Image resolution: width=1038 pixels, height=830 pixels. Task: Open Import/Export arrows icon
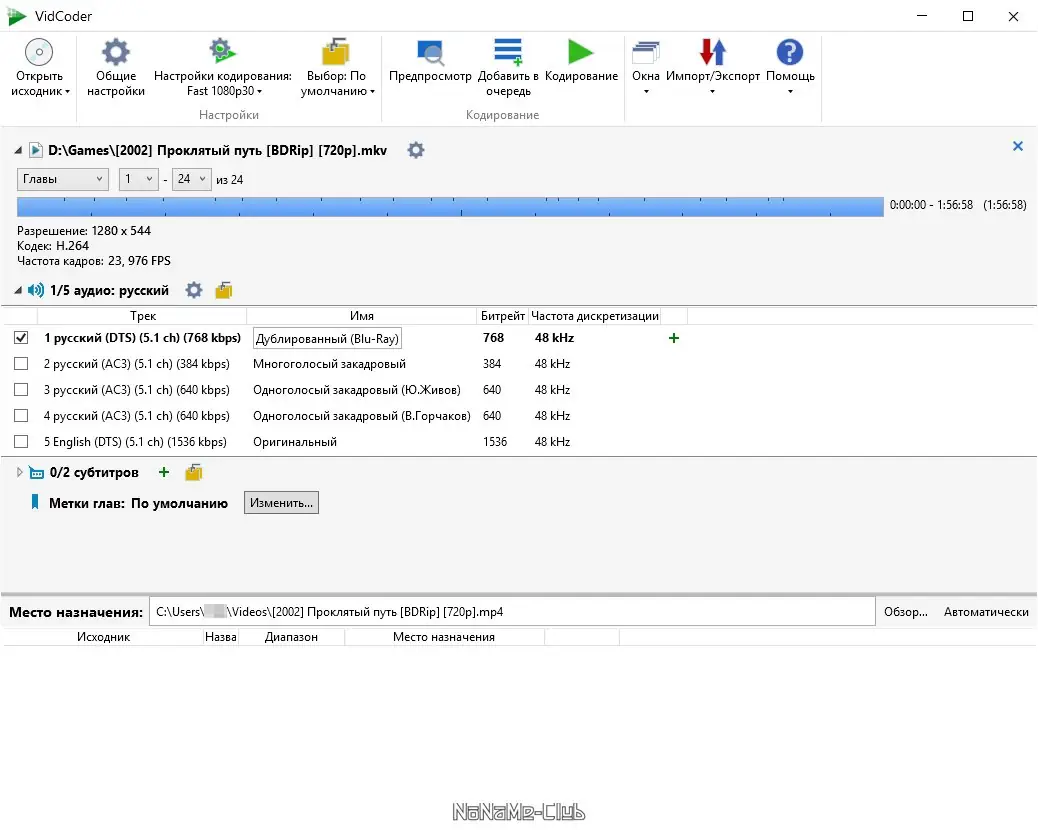[x=713, y=52]
